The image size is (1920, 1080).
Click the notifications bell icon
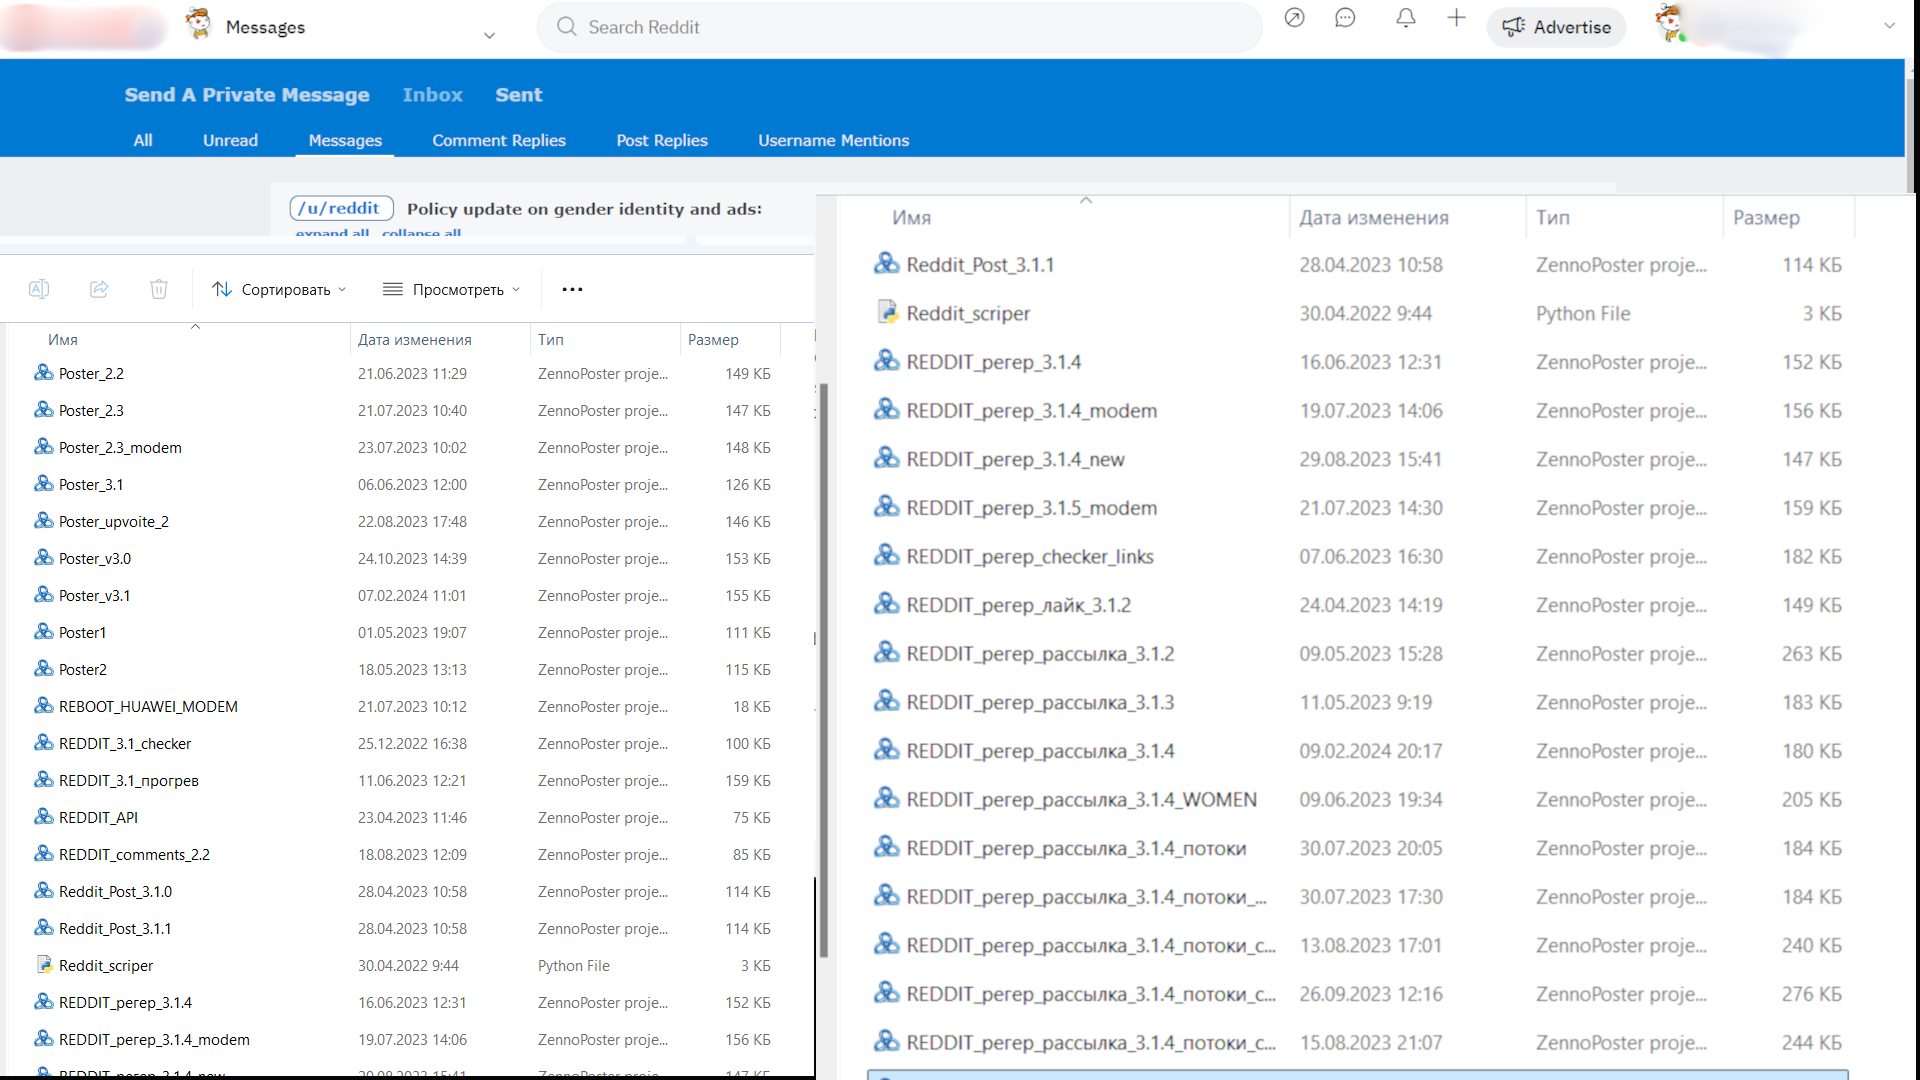pos(1405,19)
